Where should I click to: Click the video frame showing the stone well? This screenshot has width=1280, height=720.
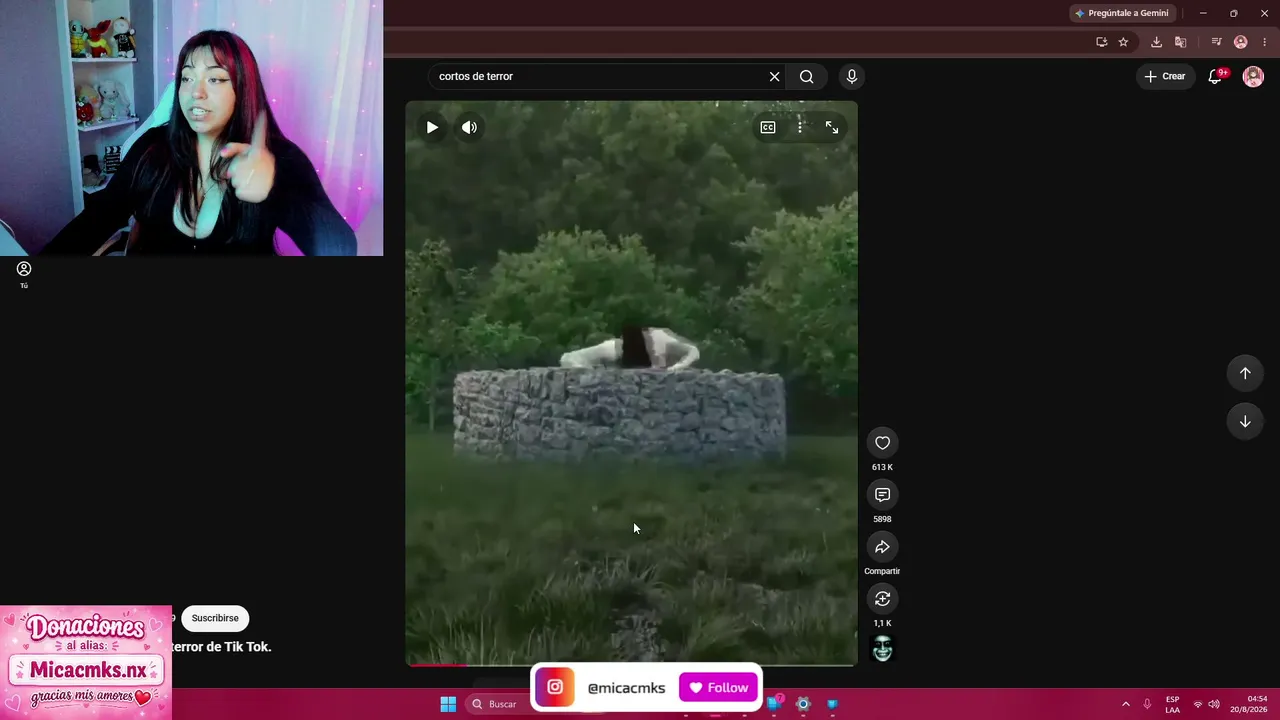(x=631, y=382)
